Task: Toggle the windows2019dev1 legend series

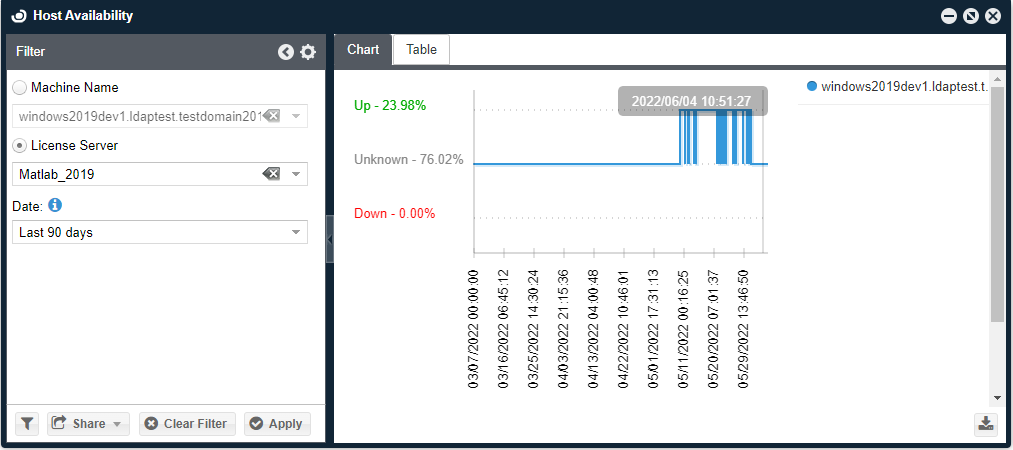Action: 896,87
